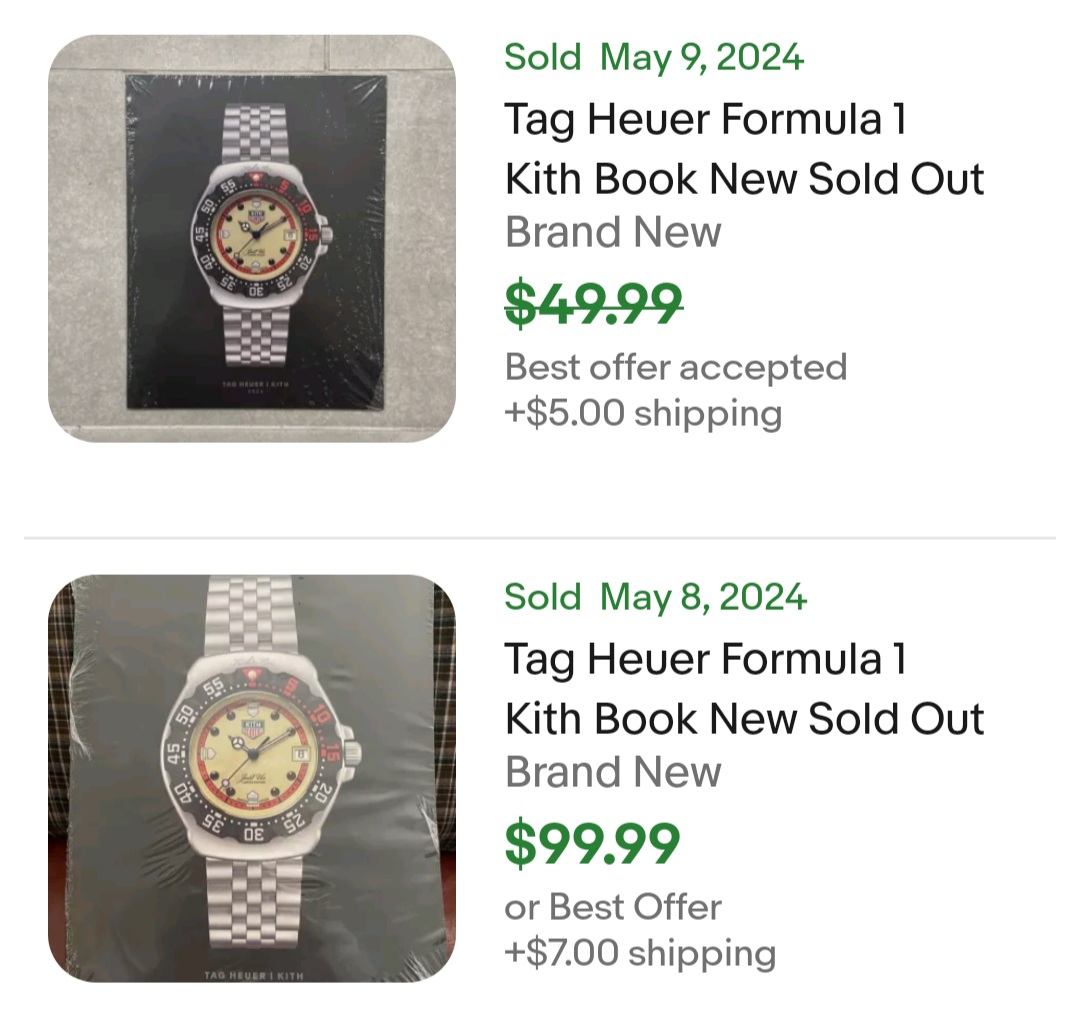Screen dimensions: 1080x1027
Task: Click the or Best Offer text
Action: pos(613,907)
